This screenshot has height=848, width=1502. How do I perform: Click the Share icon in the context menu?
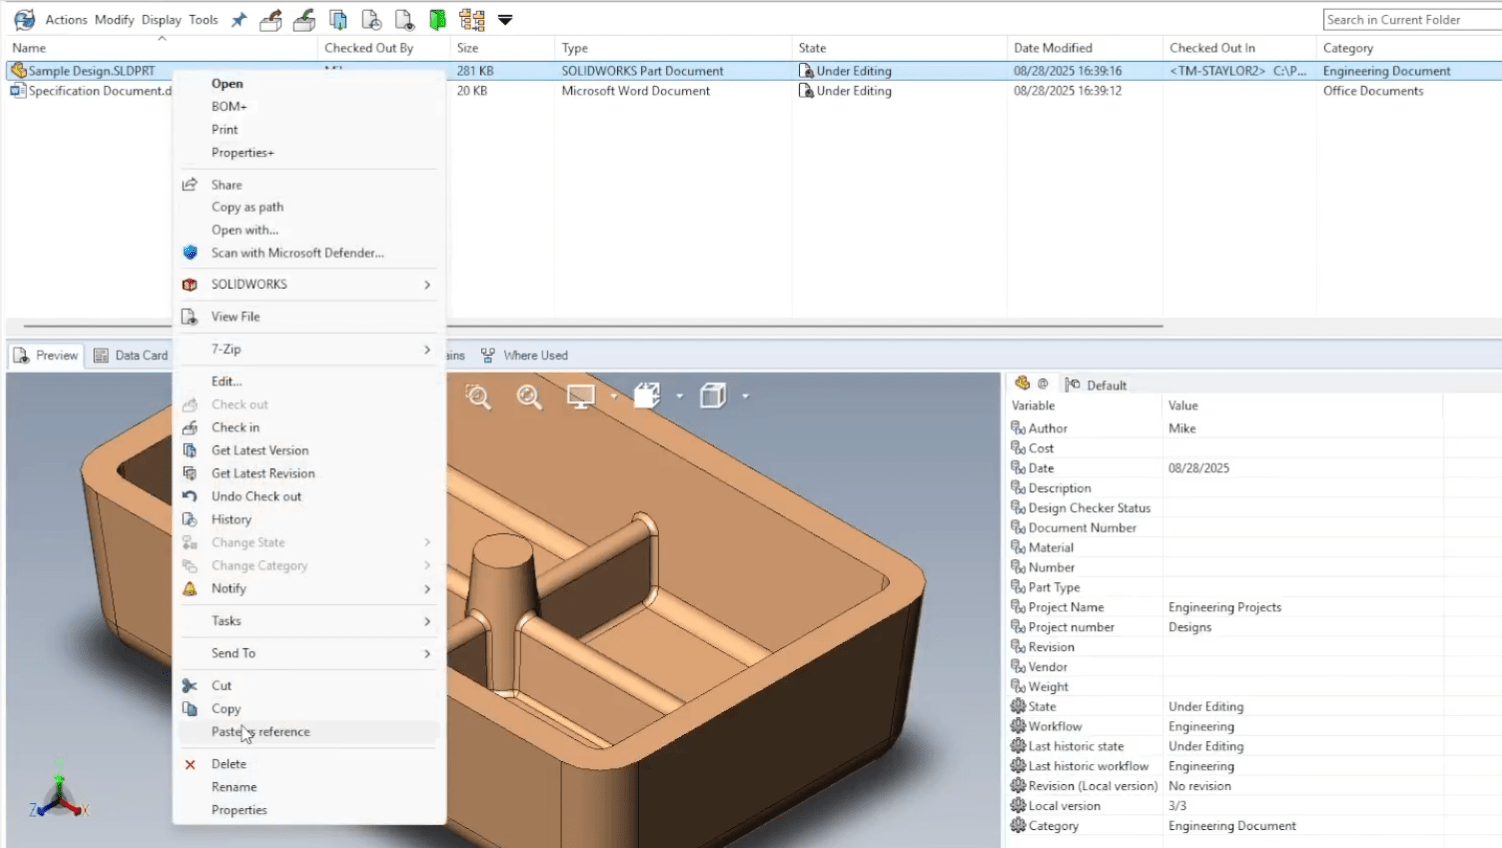click(x=190, y=185)
